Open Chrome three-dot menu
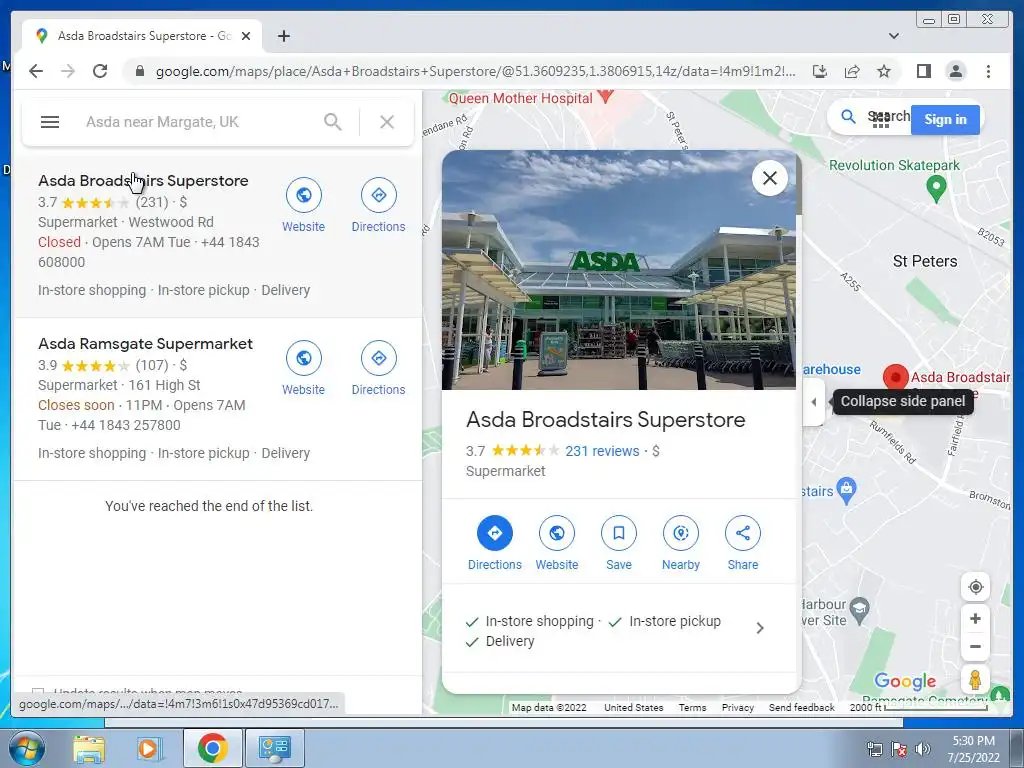The image size is (1024, 768). (x=989, y=71)
